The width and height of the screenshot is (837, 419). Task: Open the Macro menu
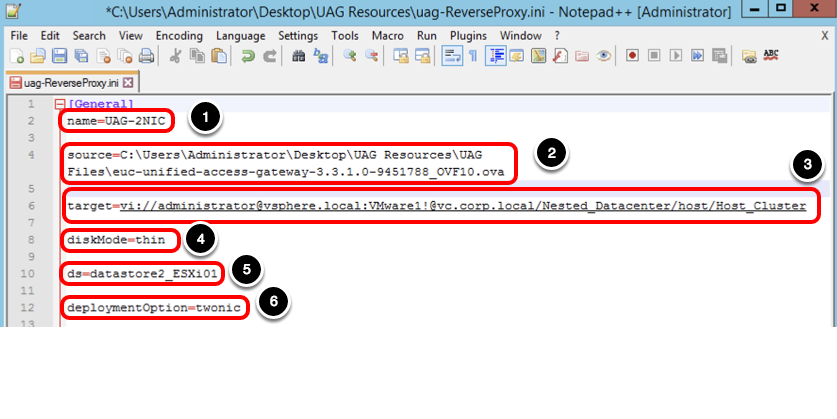point(388,36)
